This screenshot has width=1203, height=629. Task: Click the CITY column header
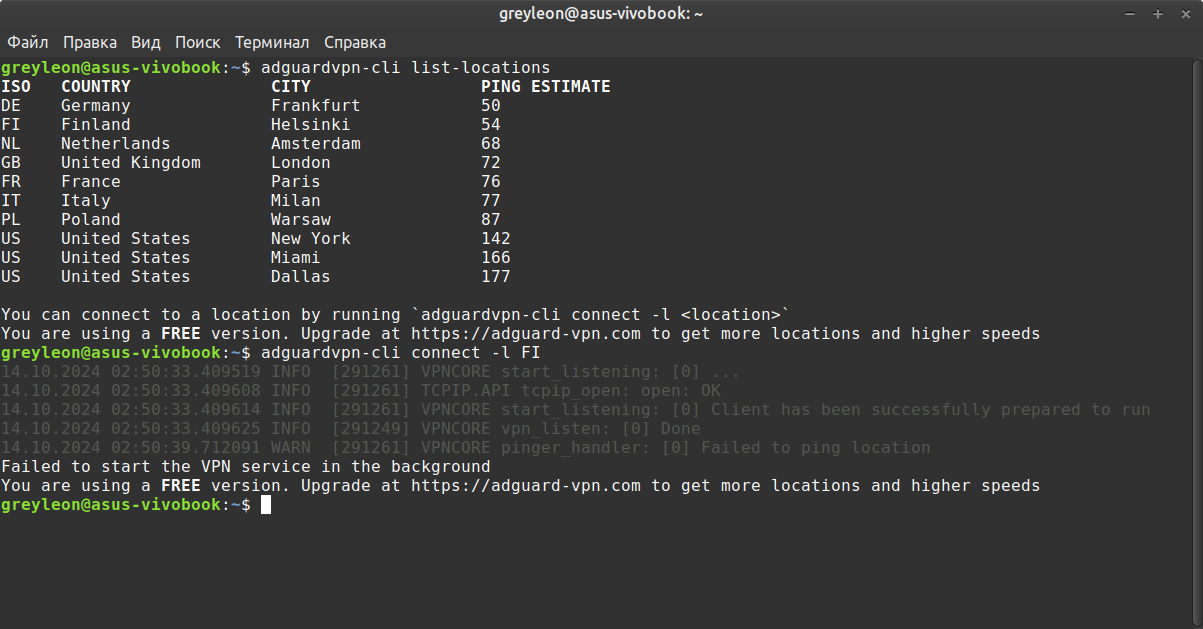tap(291, 87)
